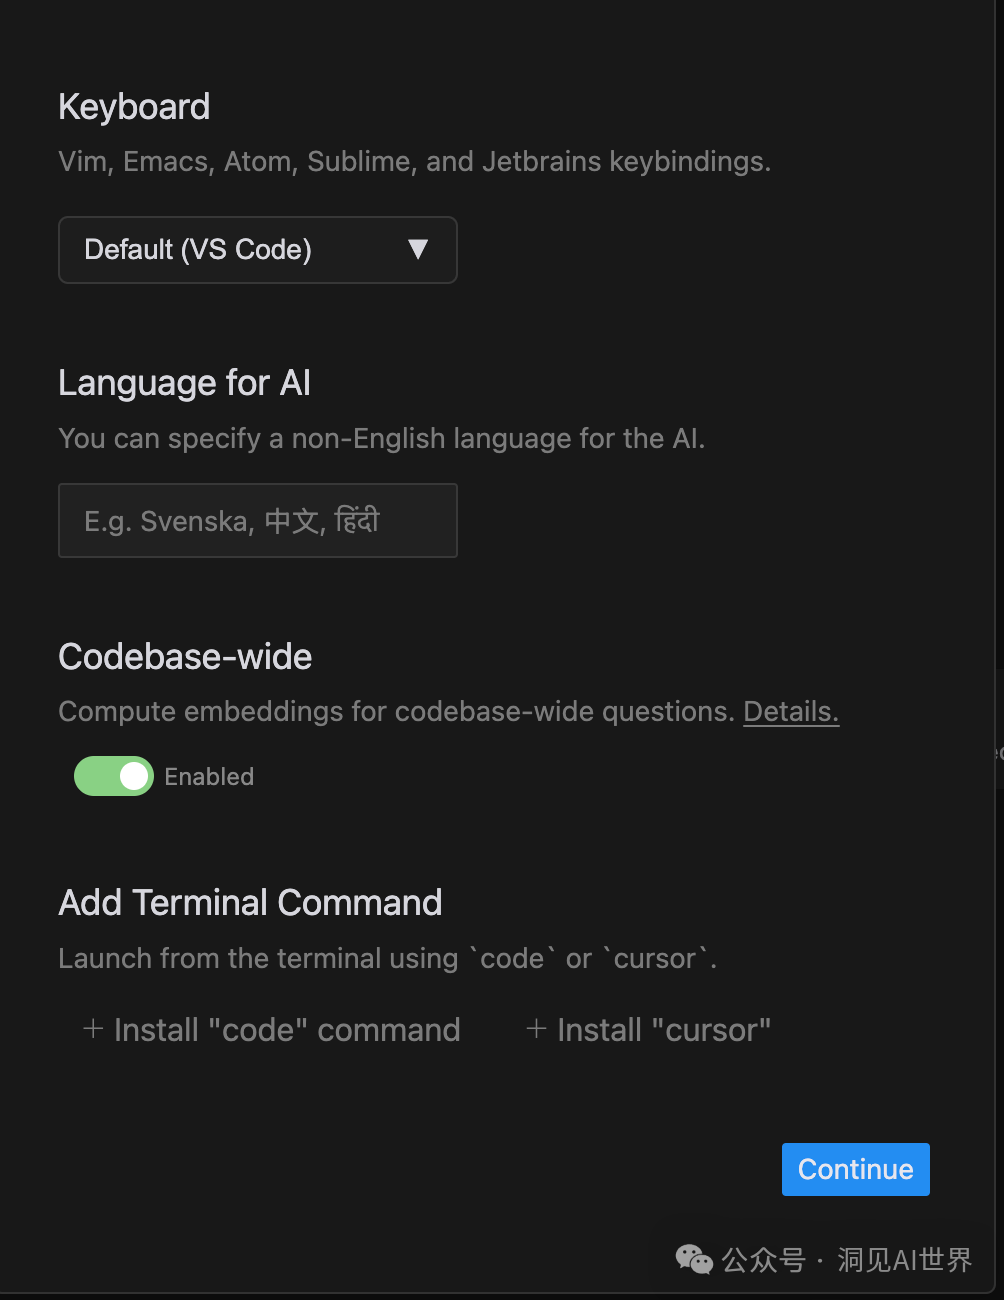Click the "Launch from the terminal" description

(387, 959)
